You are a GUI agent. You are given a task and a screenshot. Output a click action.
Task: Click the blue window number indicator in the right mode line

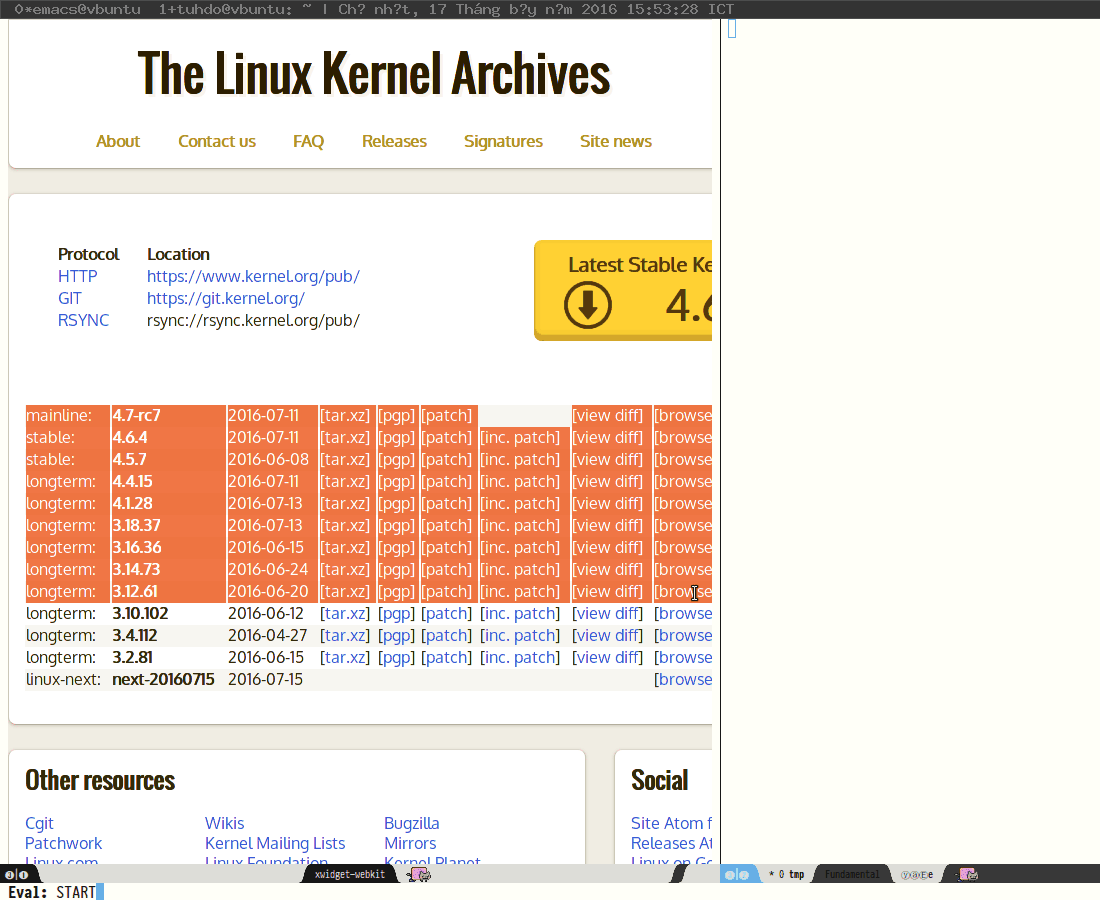click(737, 875)
